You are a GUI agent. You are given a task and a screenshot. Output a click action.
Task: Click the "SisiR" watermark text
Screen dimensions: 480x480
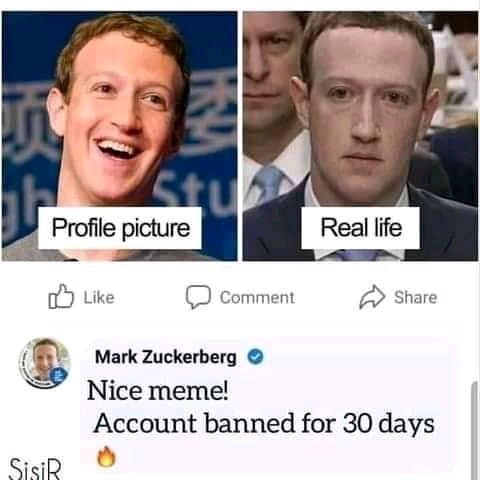[36, 469]
